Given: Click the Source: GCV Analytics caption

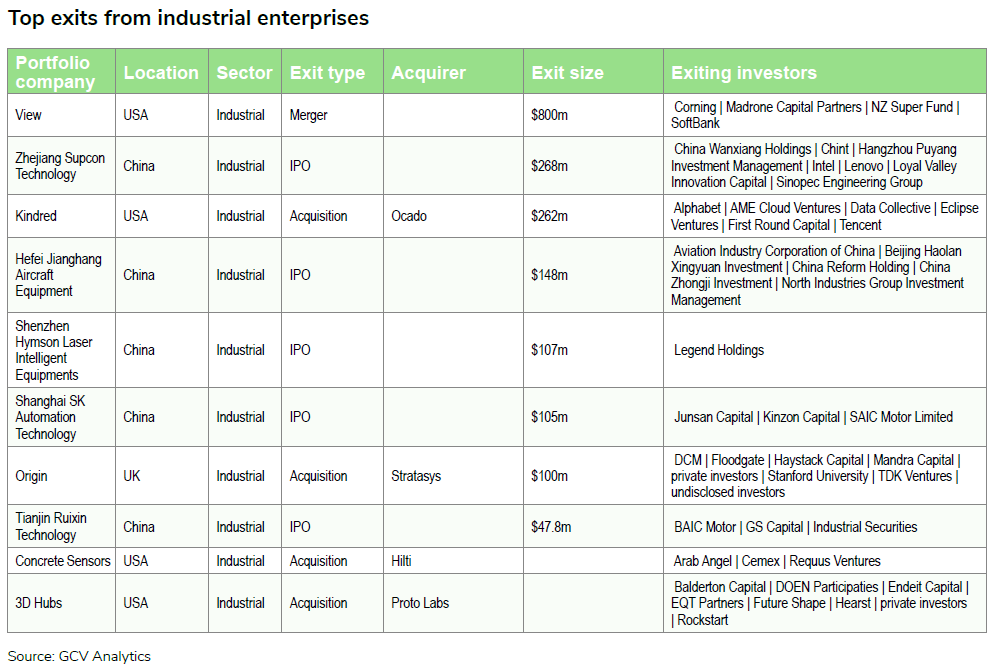Looking at the screenshot, I should tap(79, 656).
